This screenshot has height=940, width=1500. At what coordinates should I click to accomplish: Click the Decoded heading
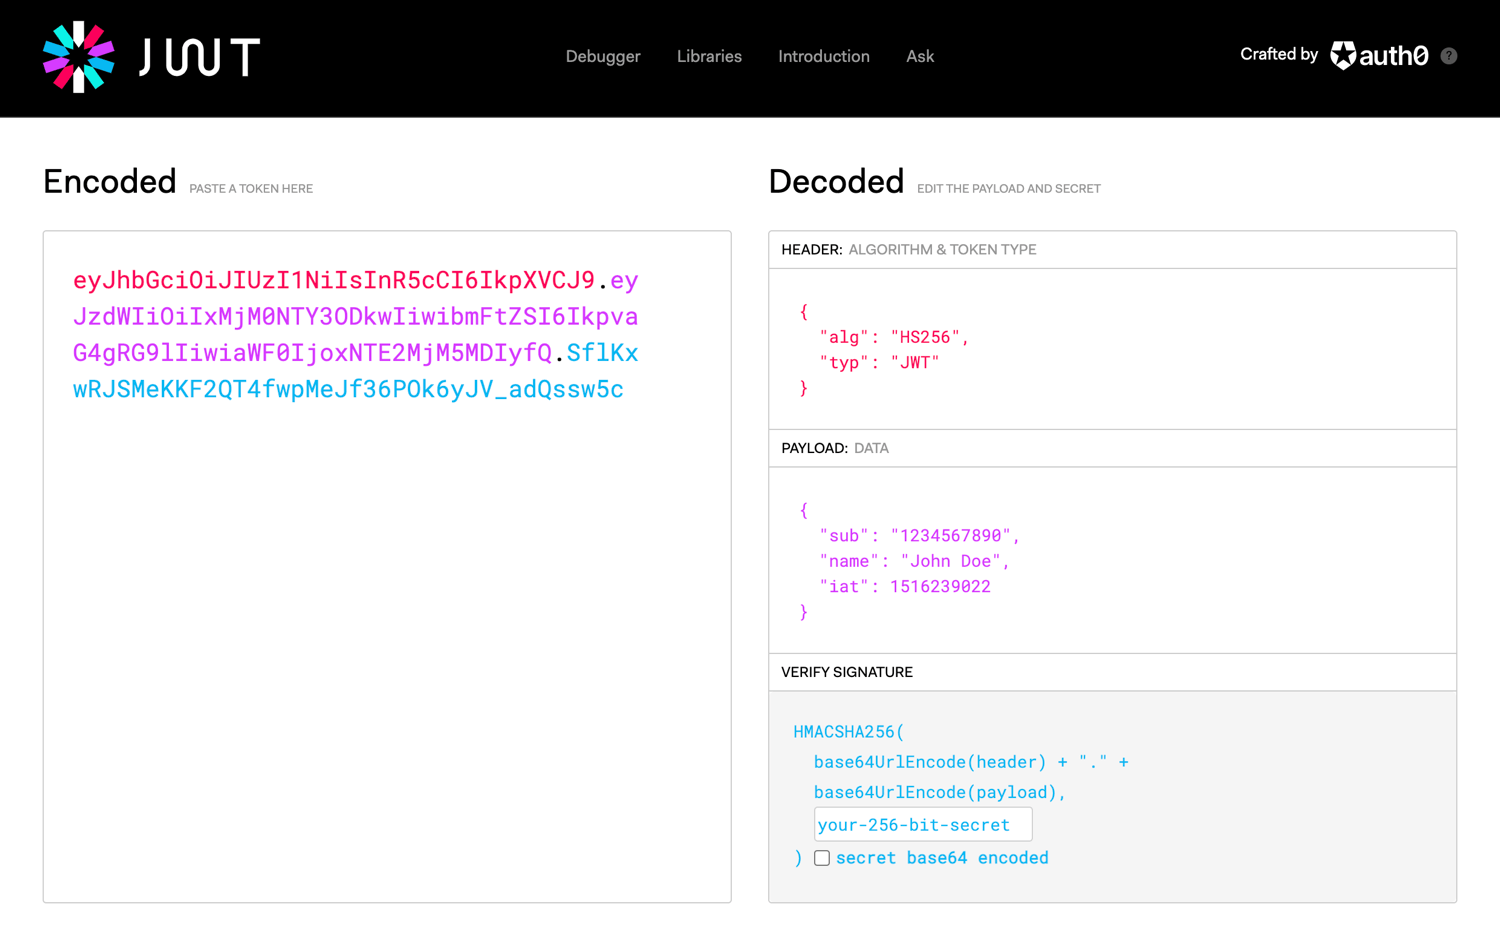836,181
